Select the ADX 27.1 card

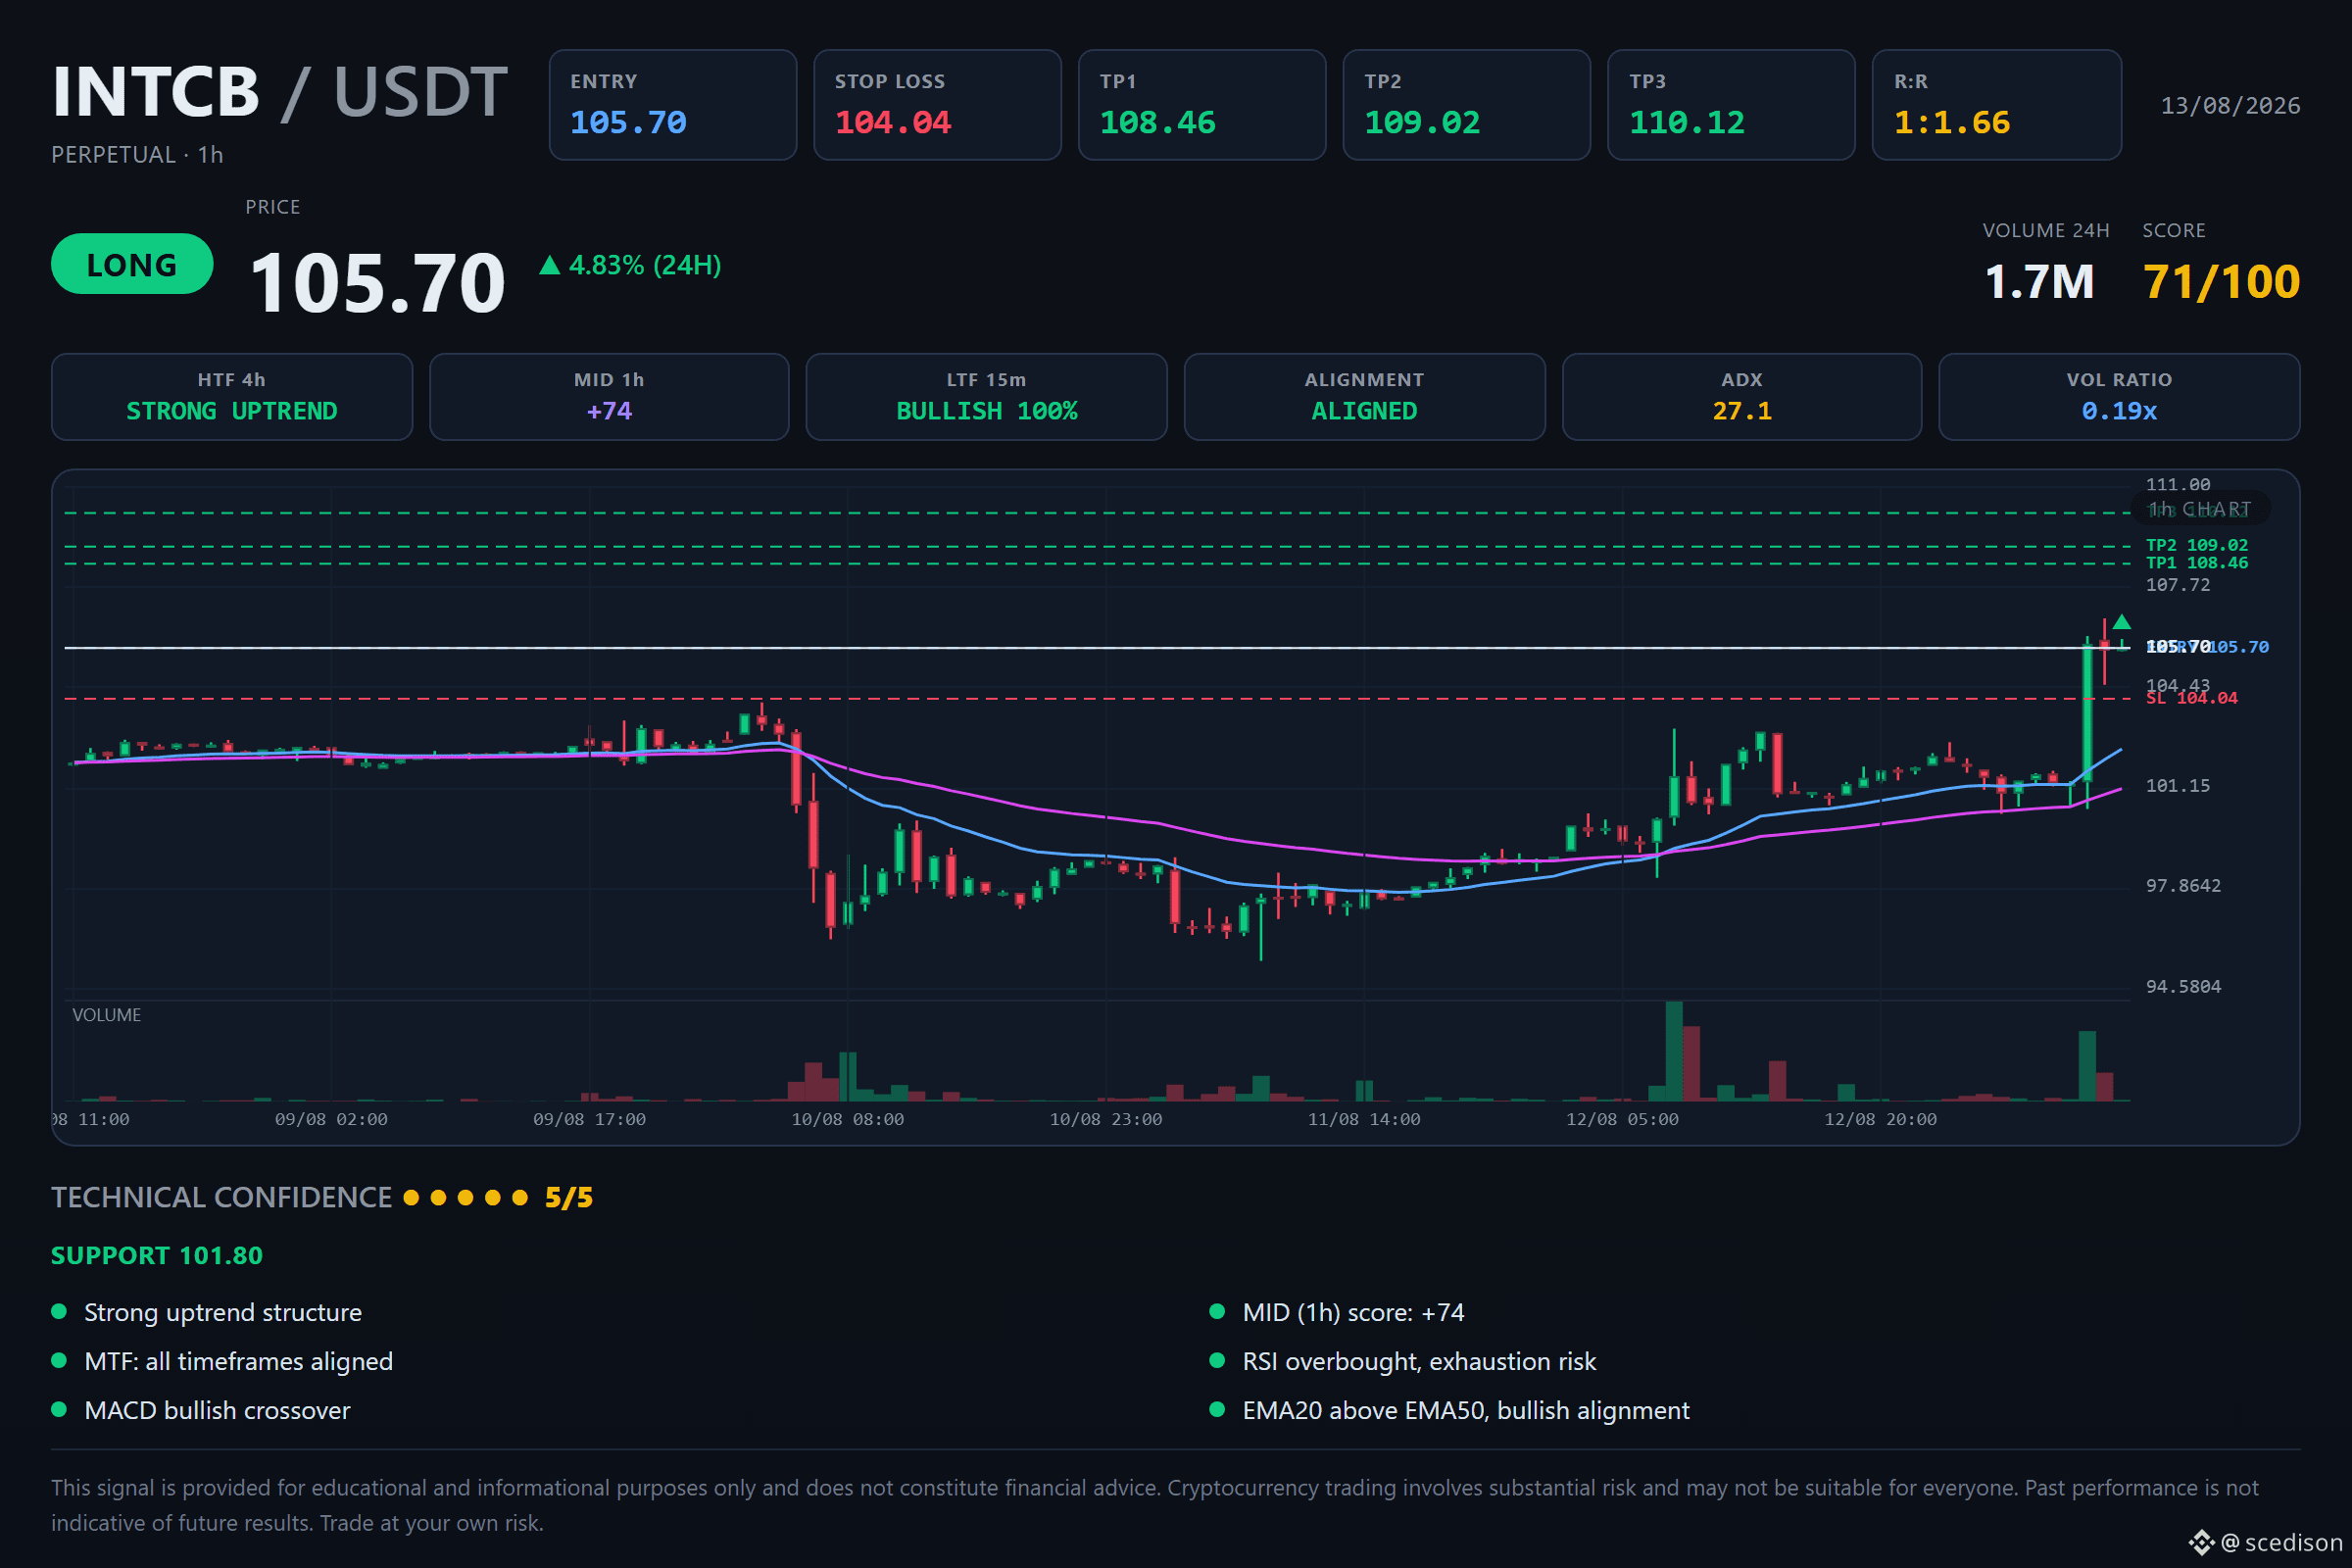1742,397
